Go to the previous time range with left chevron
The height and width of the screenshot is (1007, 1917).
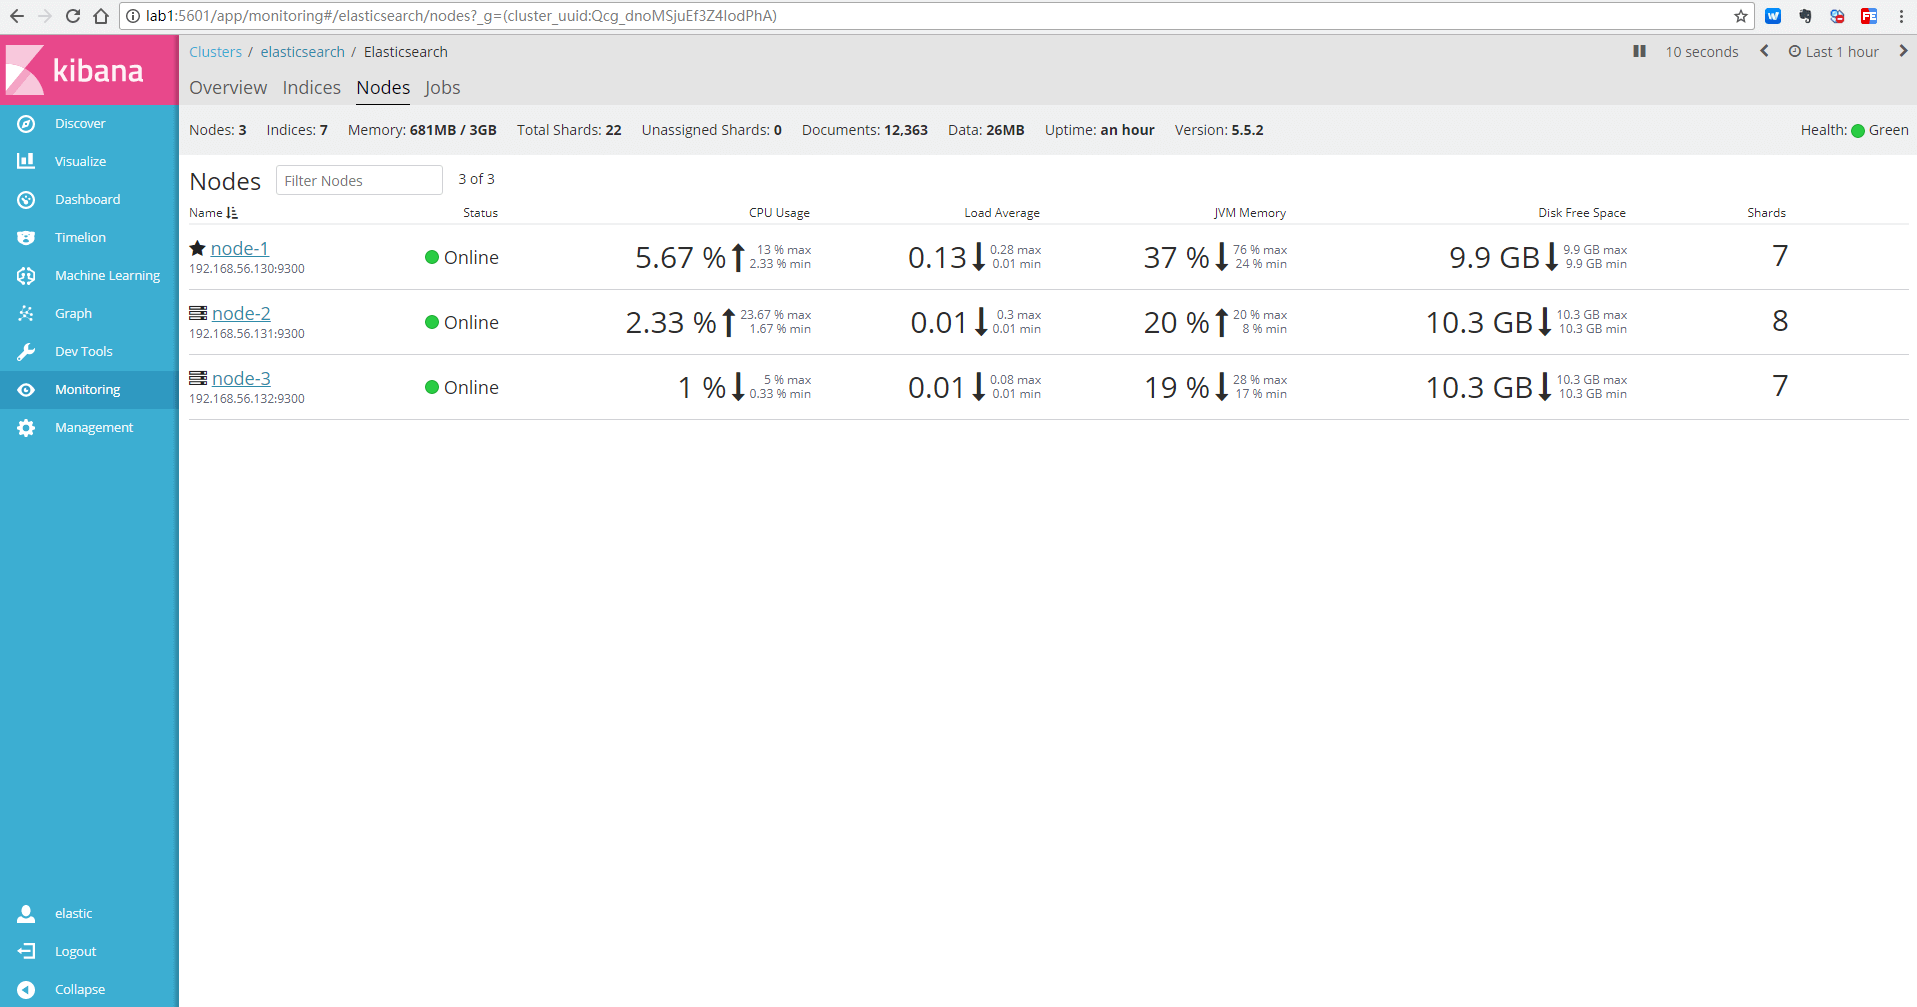click(x=1764, y=51)
